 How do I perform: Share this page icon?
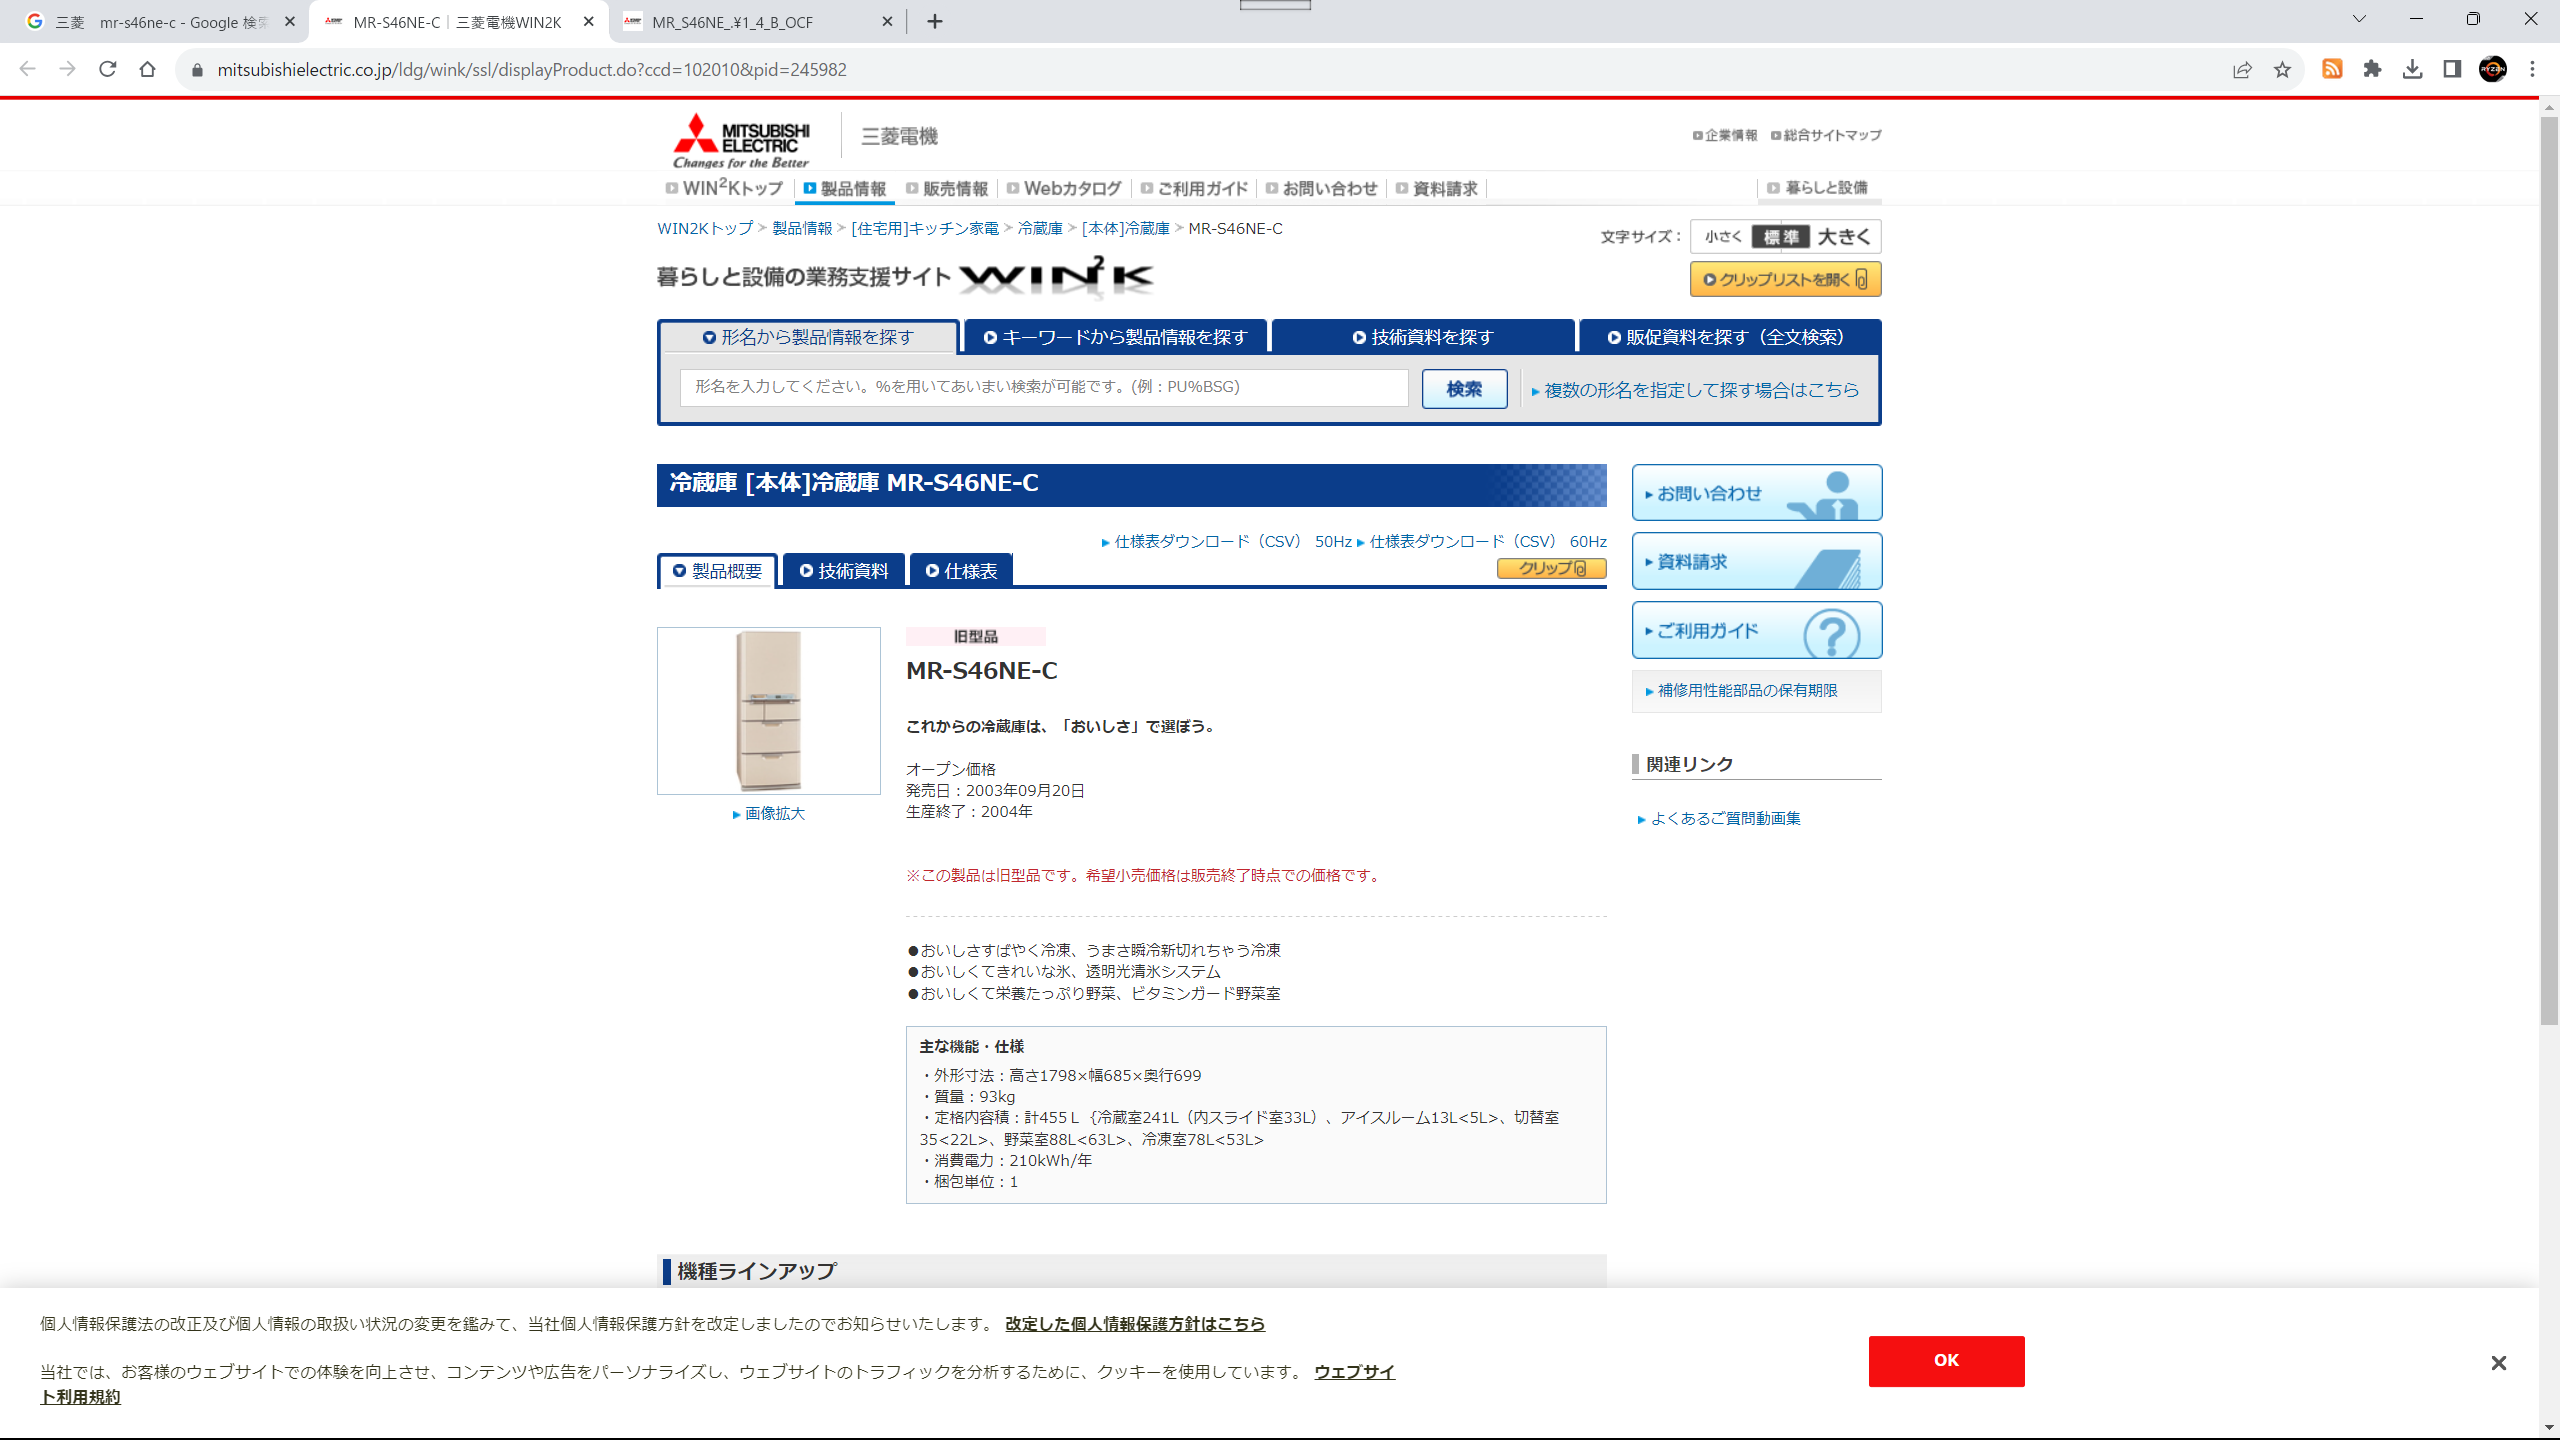(x=2242, y=69)
